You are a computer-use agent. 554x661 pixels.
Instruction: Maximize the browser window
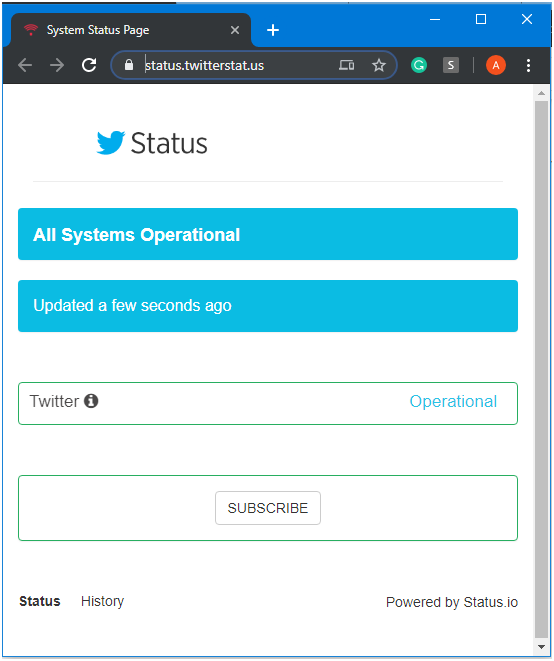coord(481,19)
